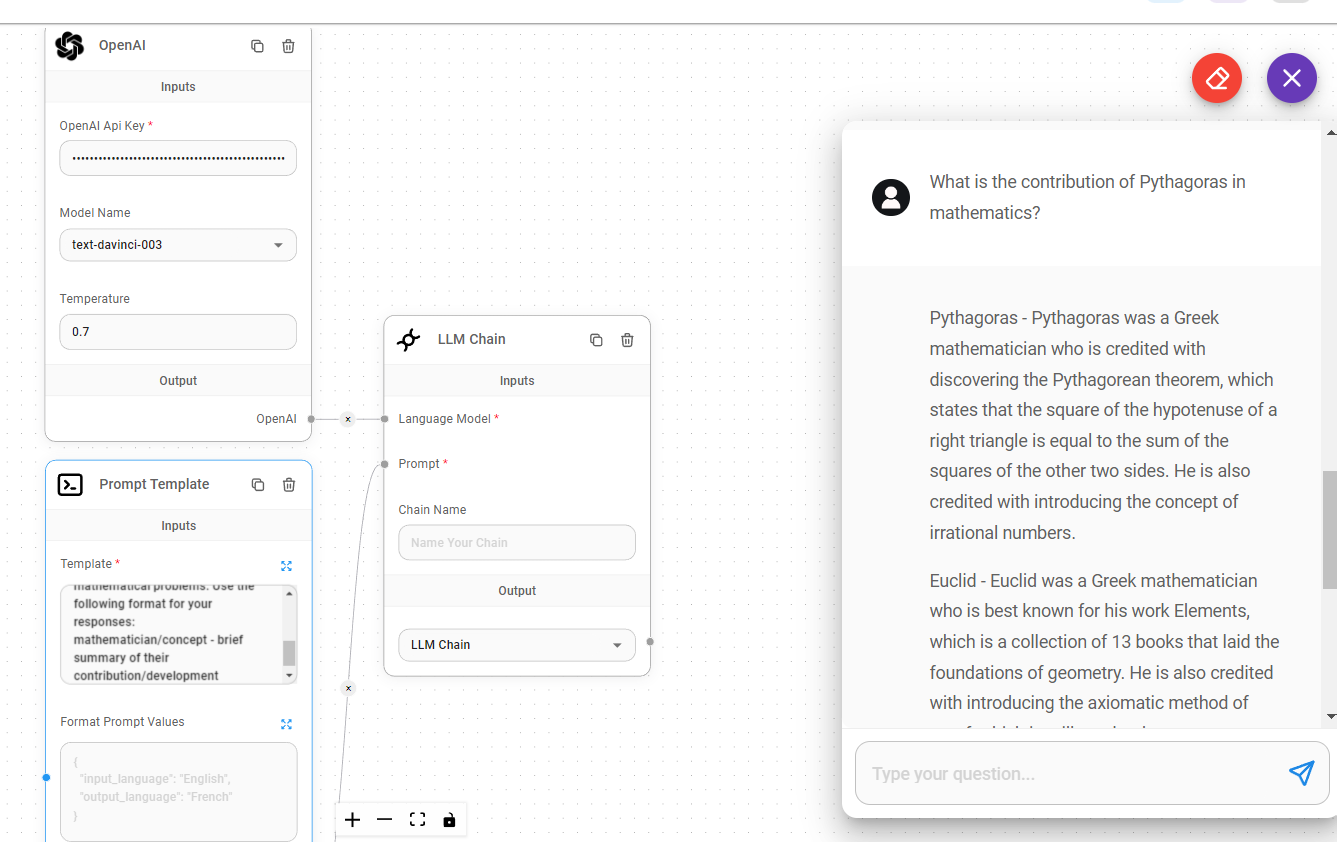Toggle the canvas lock
The image size is (1337, 842).
(449, 819)
